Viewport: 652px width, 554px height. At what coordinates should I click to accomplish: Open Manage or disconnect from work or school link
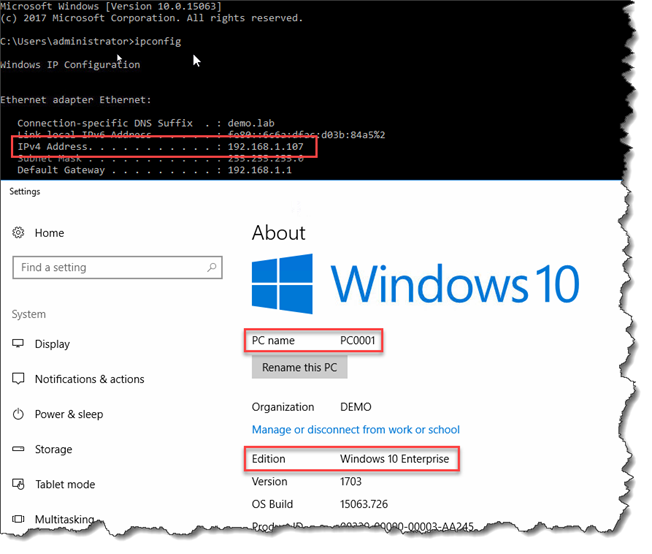(356, 430)
